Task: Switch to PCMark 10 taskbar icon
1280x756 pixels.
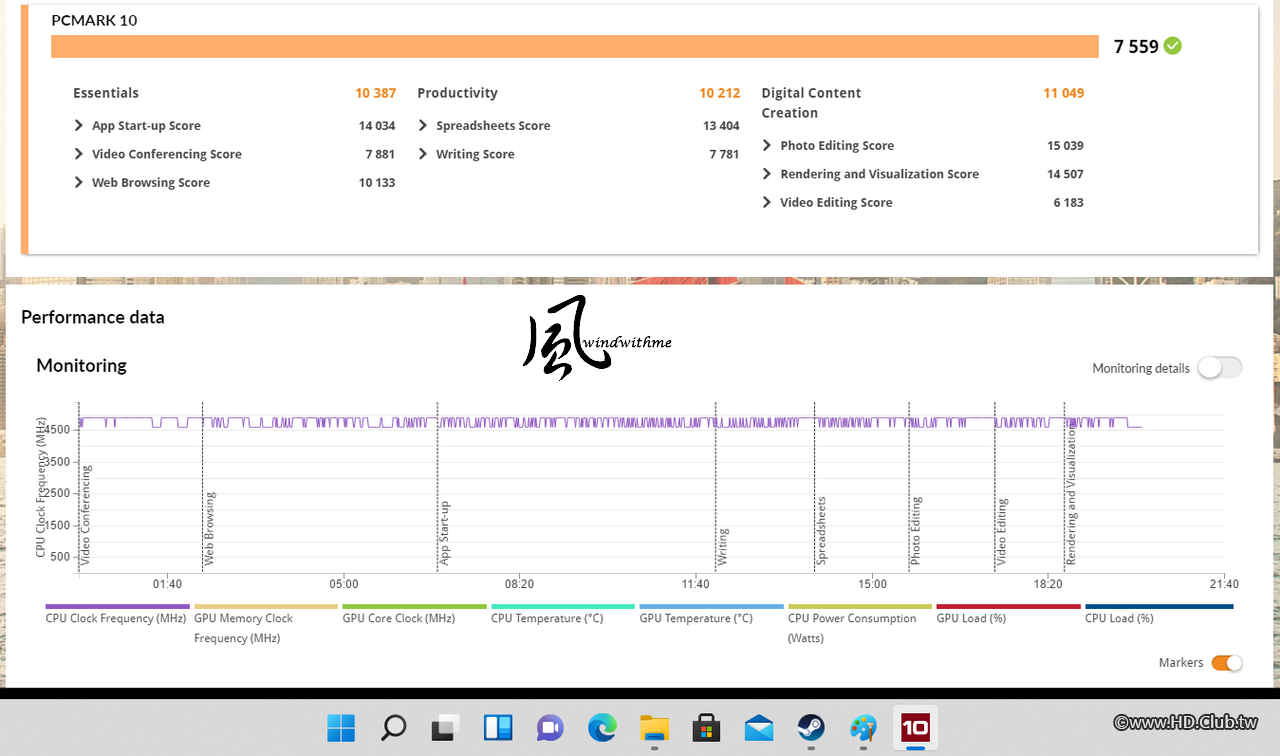Action: [915, 728]
